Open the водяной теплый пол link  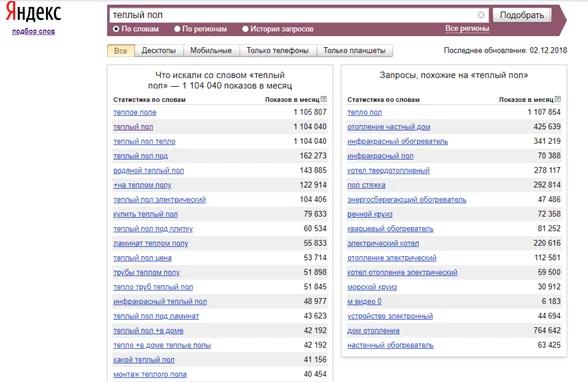(148, 171)
